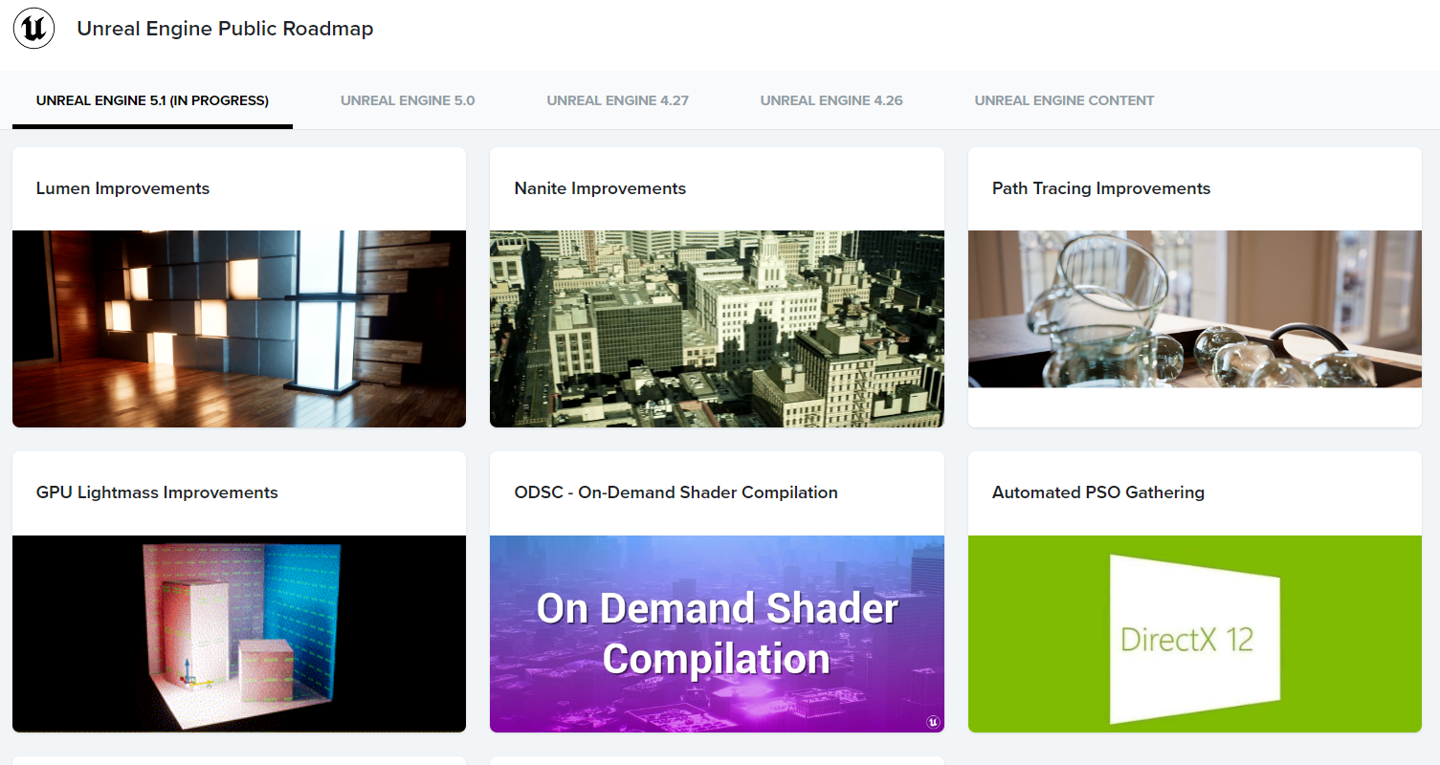Click the On Demand Shader Compilation banner image
The width and height of the screenshot is (1440, 765).
pyautogui.click(x=717, y=634)
